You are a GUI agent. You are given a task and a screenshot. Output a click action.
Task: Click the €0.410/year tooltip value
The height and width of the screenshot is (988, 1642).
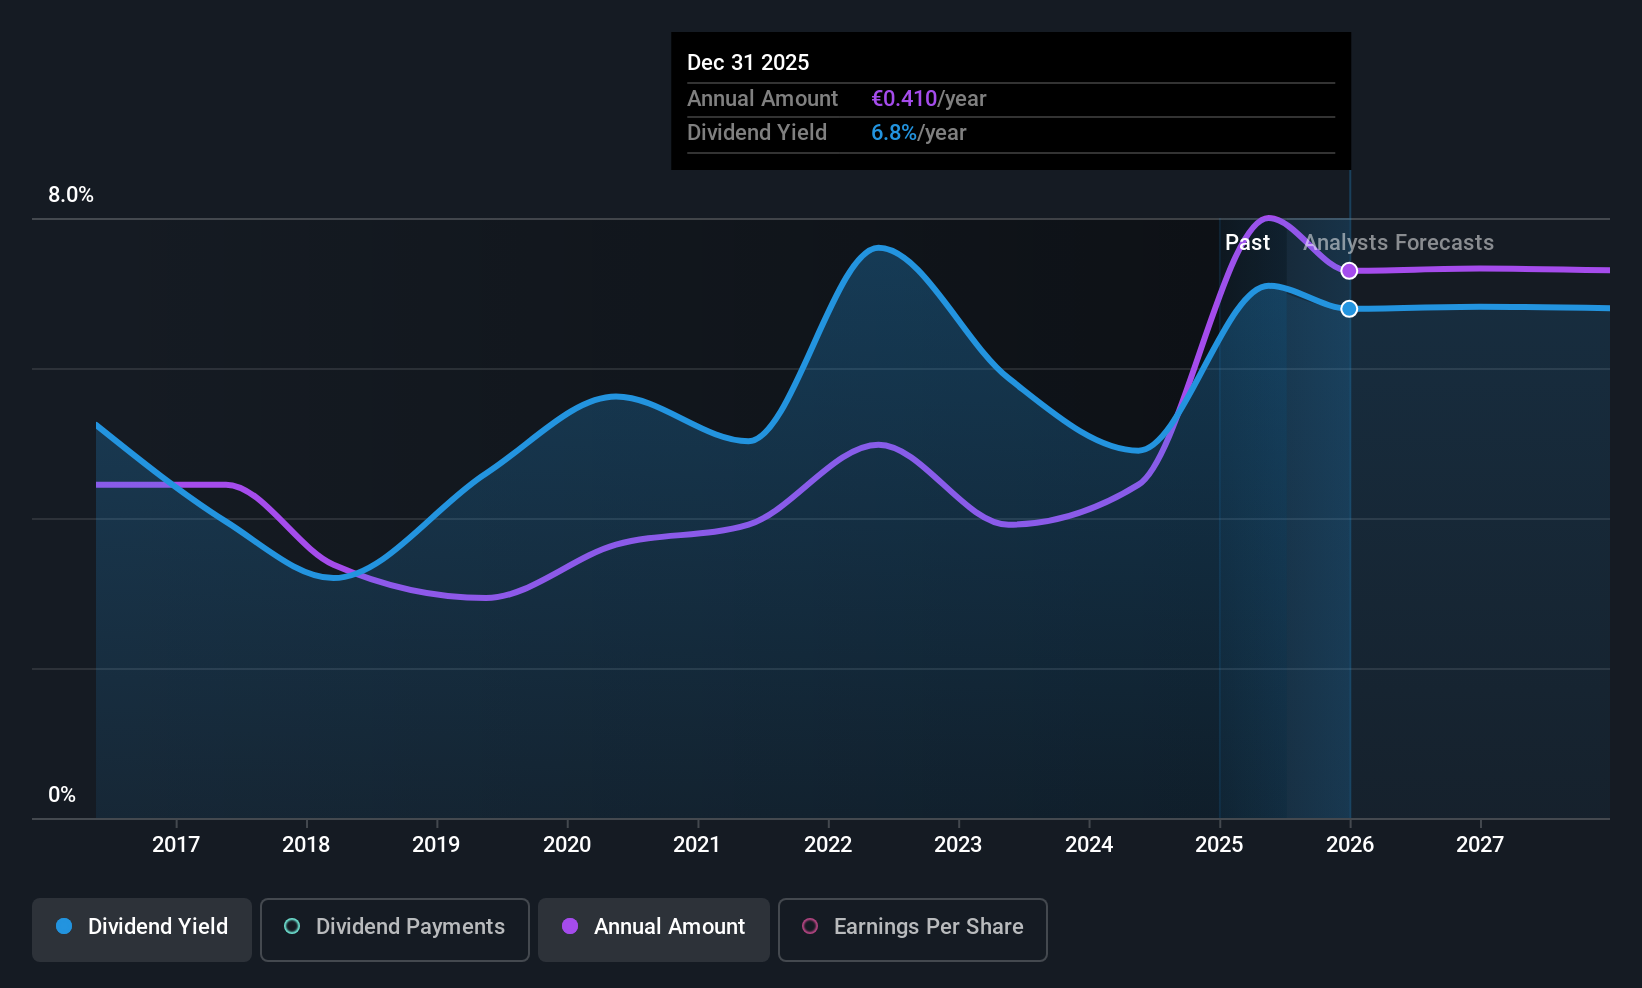[929, 99]
